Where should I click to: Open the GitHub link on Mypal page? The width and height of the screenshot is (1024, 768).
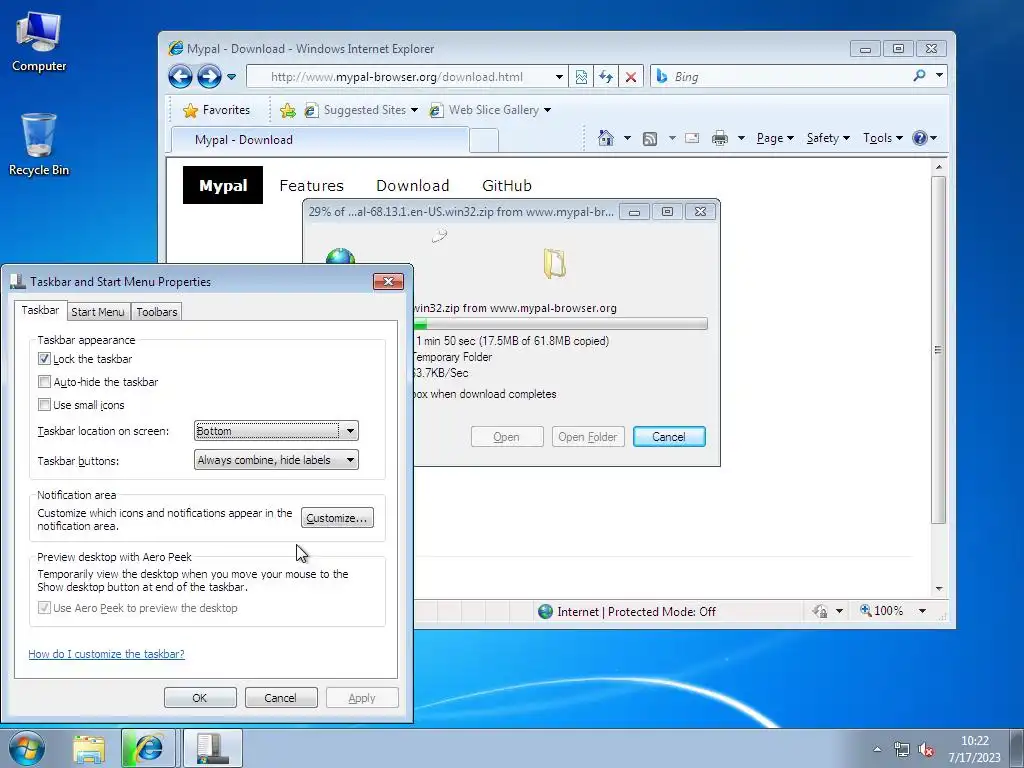(x=507, y=185)
